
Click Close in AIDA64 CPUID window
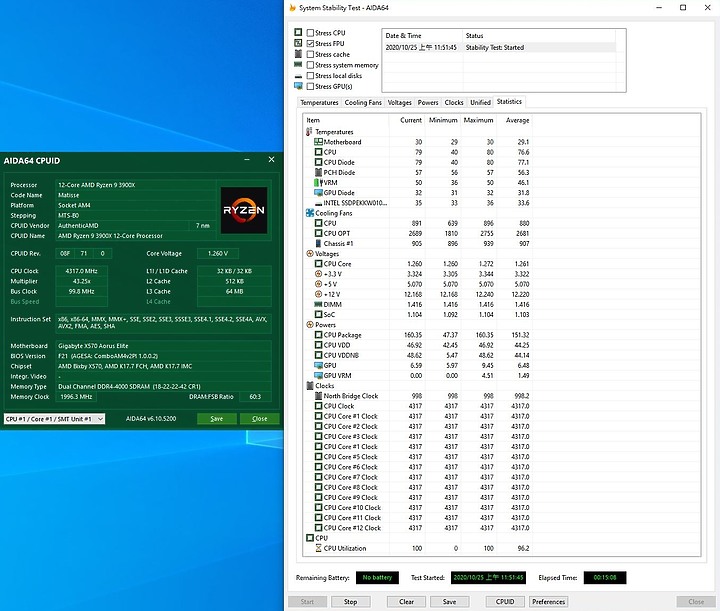[x=259, y=419]
